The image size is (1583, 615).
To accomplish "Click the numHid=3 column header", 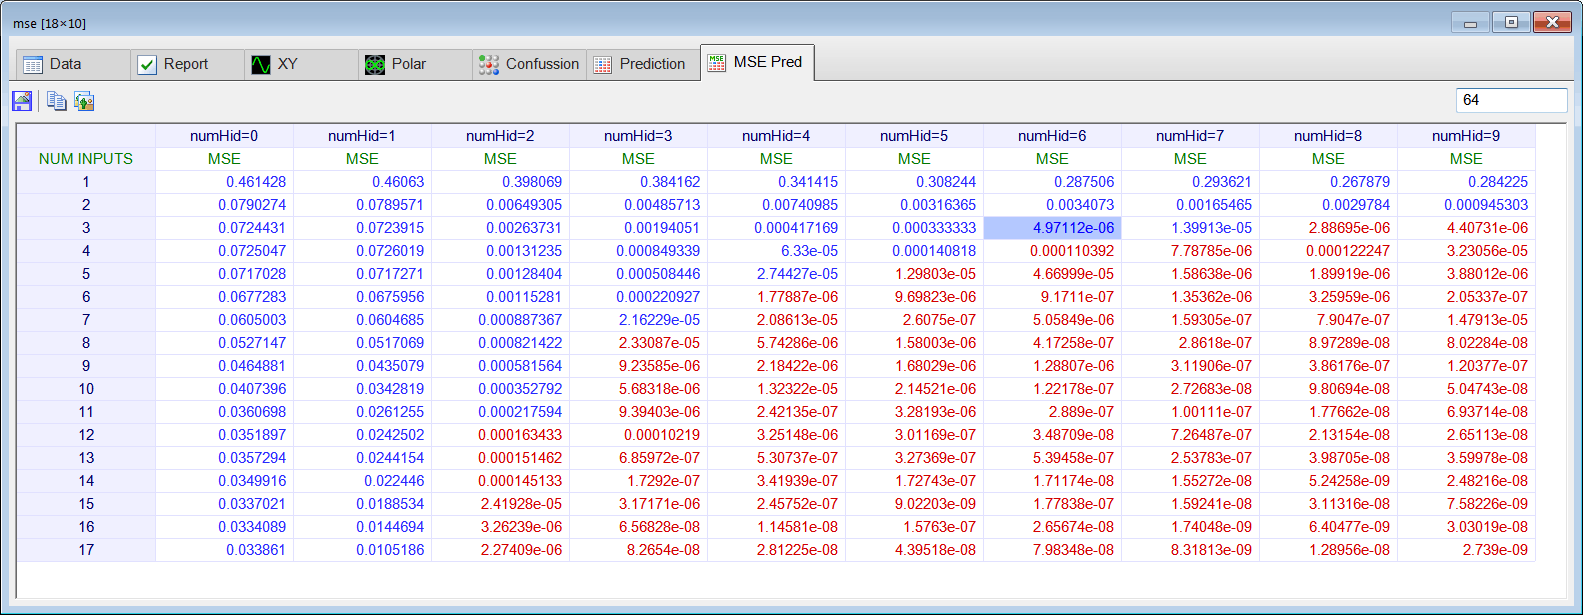I will tap(638, 136).
